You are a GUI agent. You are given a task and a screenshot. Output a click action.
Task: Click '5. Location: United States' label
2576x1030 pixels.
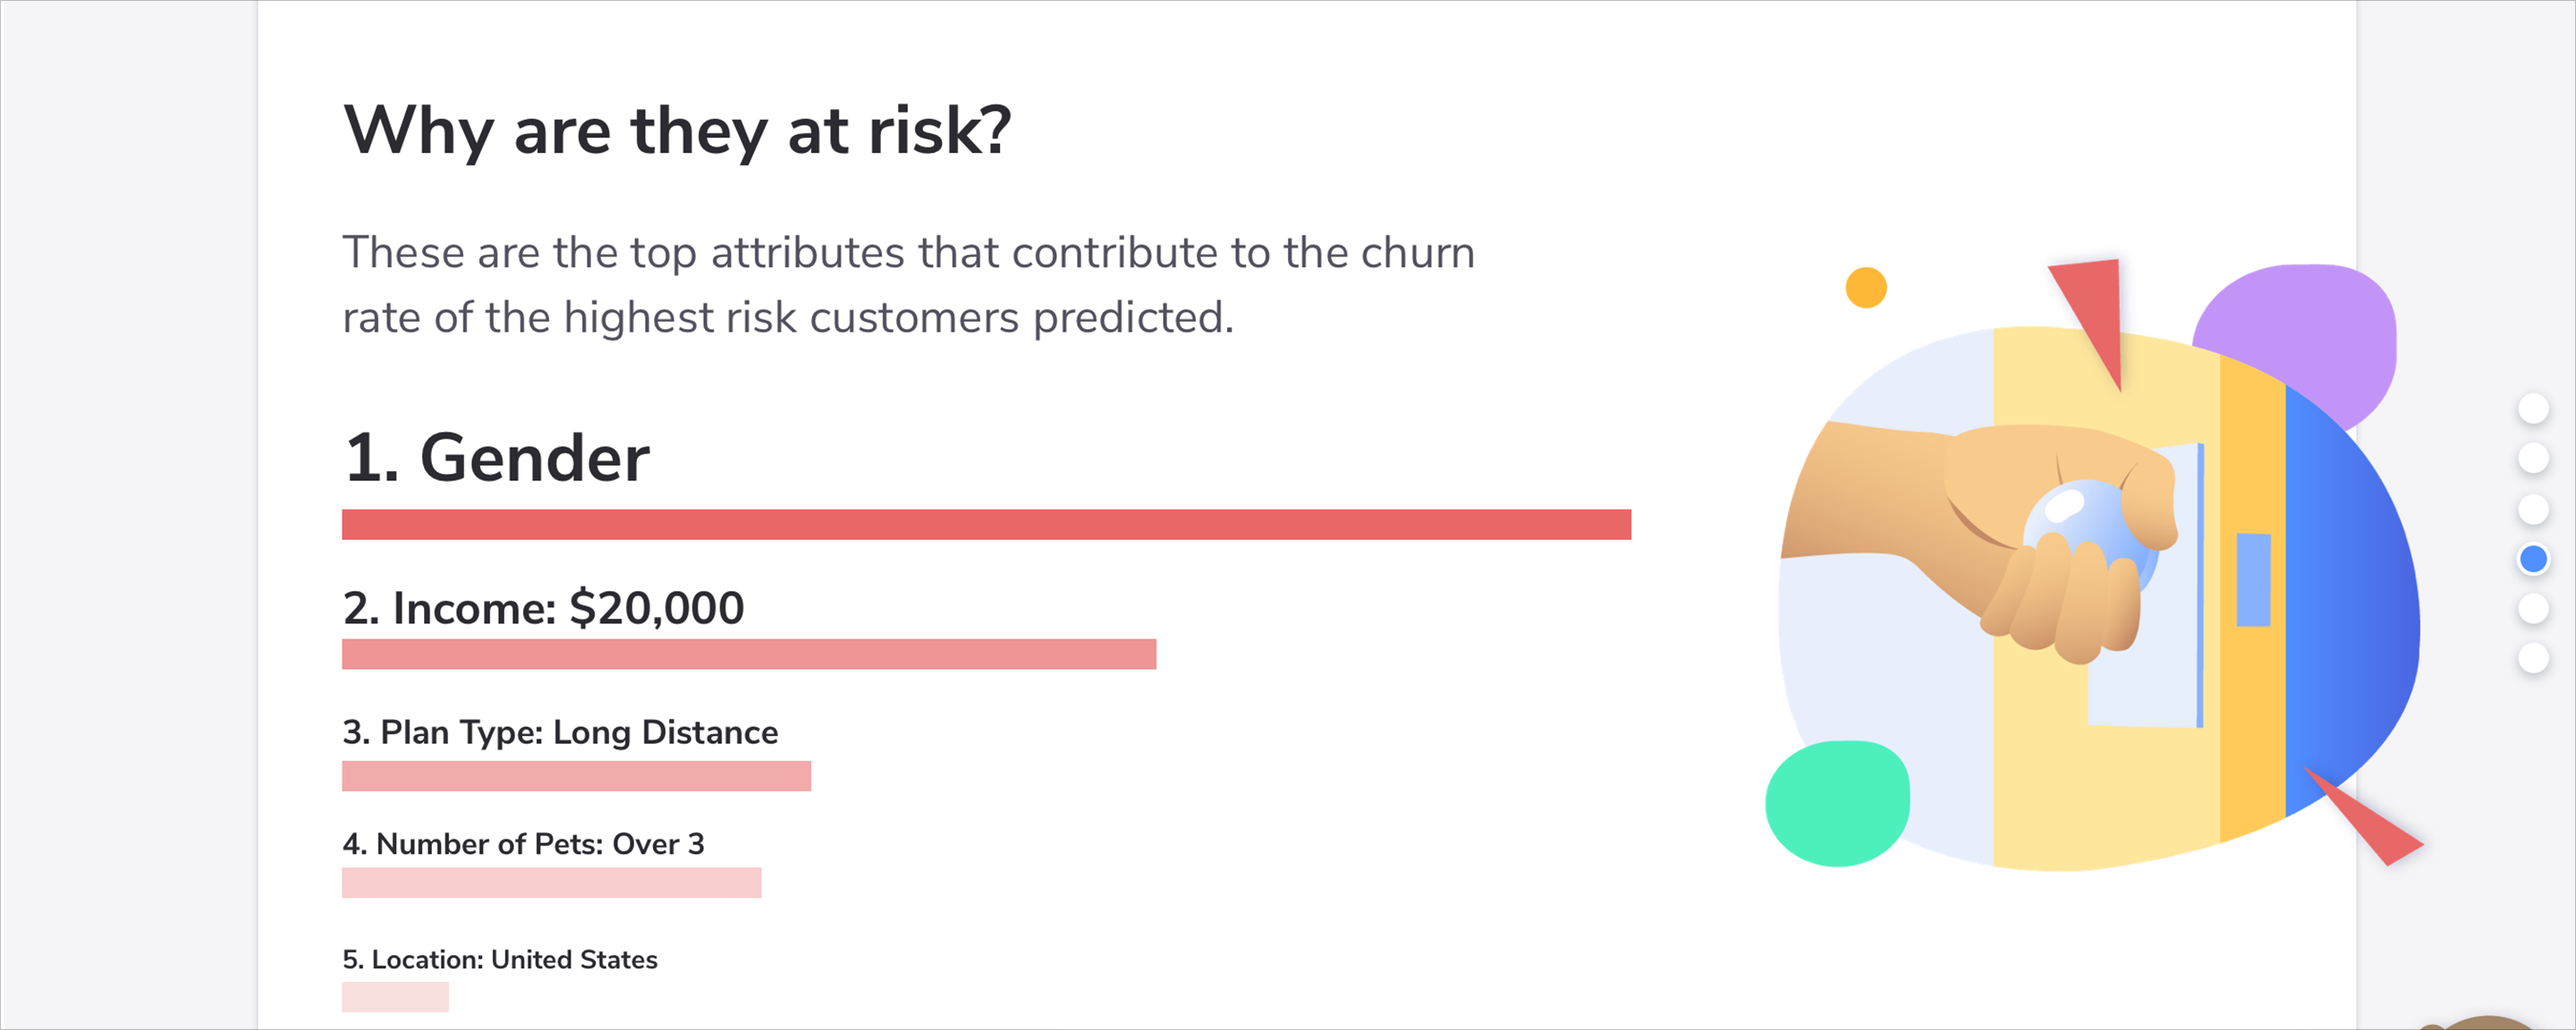pyautogui.click(x=500, y=960)
